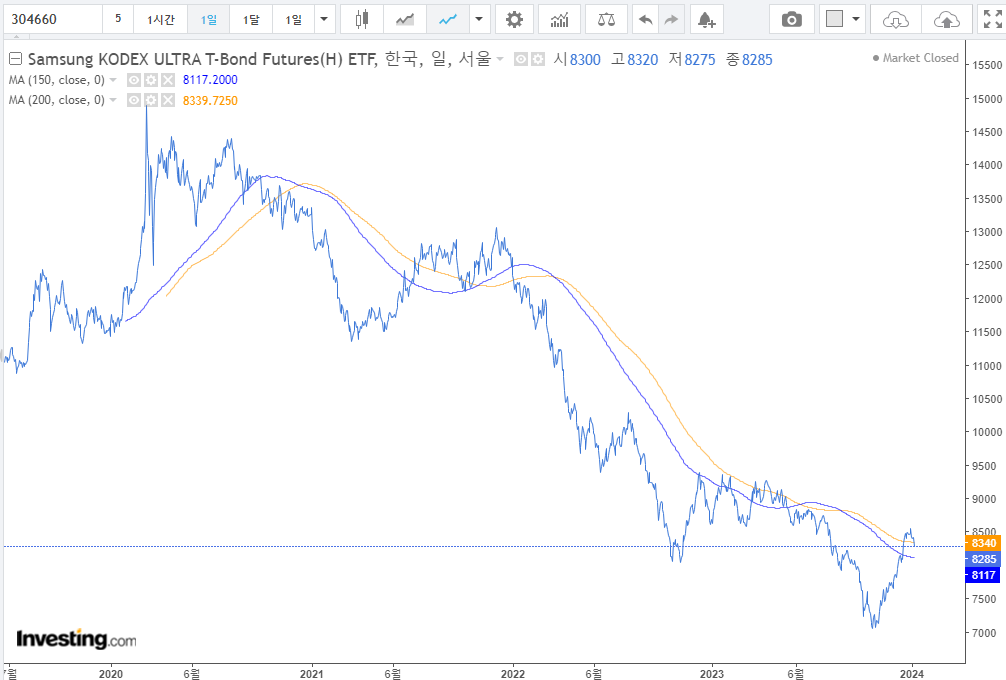Click the Samsung KODEX ULTRA T-Bond title
1006x680 pixels.
(203, 60)
